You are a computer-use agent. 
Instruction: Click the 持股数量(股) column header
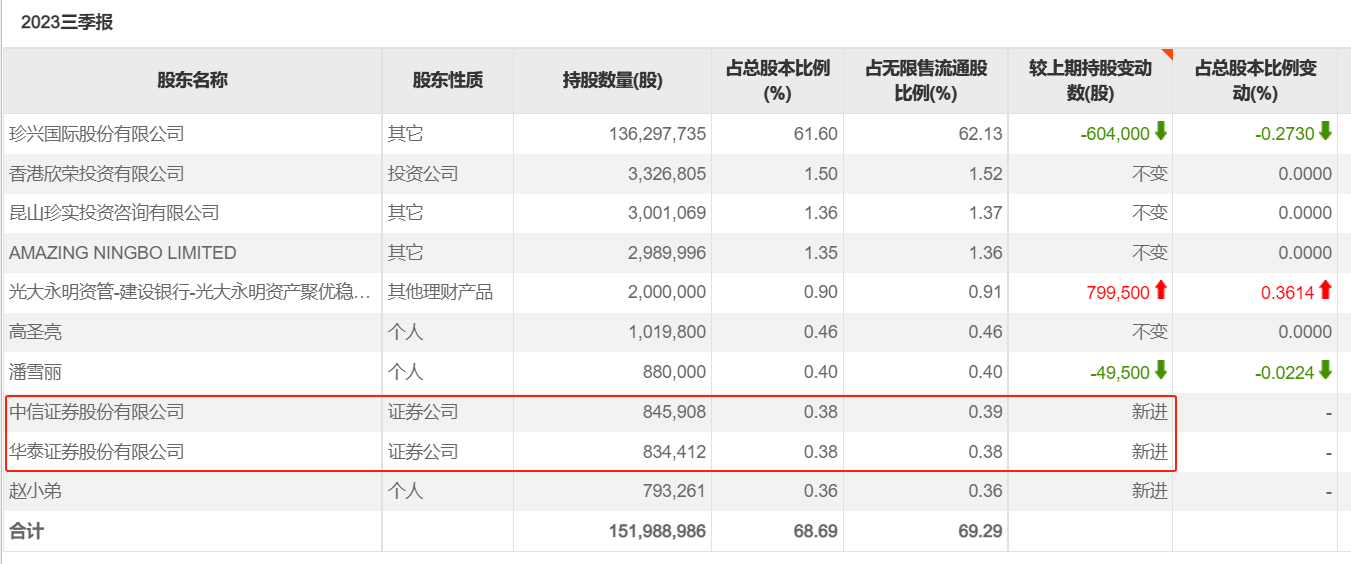(x=613, y=81)
